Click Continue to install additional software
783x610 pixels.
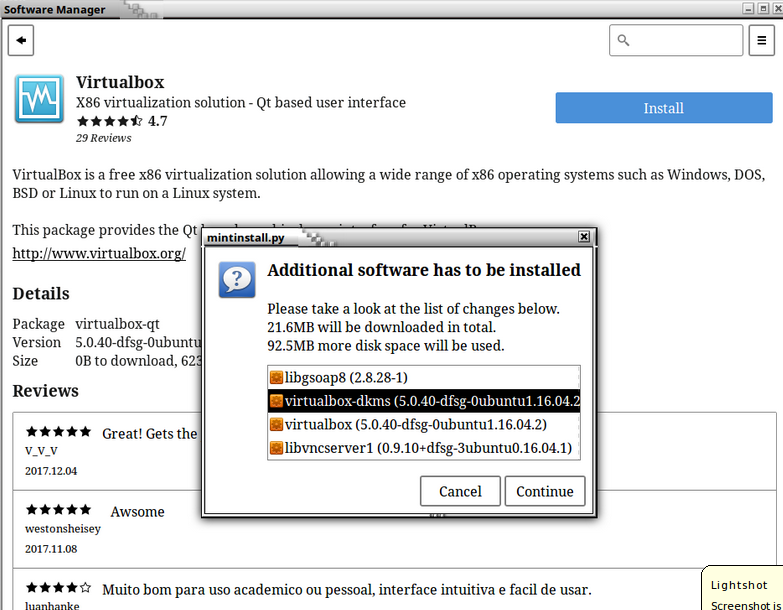click(x=545, y=491)
